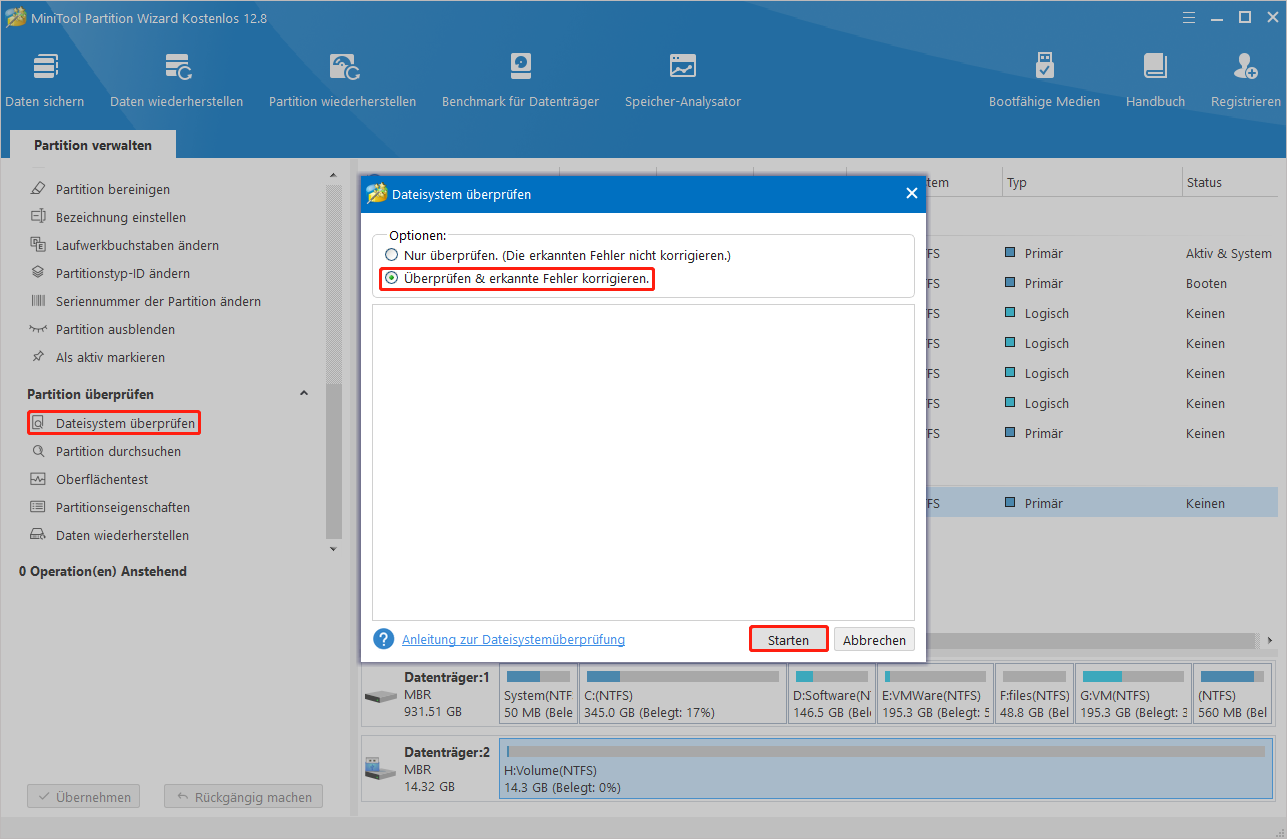Image resolution: width=1287 pixels, height=839 pixels.
Task: Select Laufwerkbuchstaben ändern action
Action: coord(124,245)
